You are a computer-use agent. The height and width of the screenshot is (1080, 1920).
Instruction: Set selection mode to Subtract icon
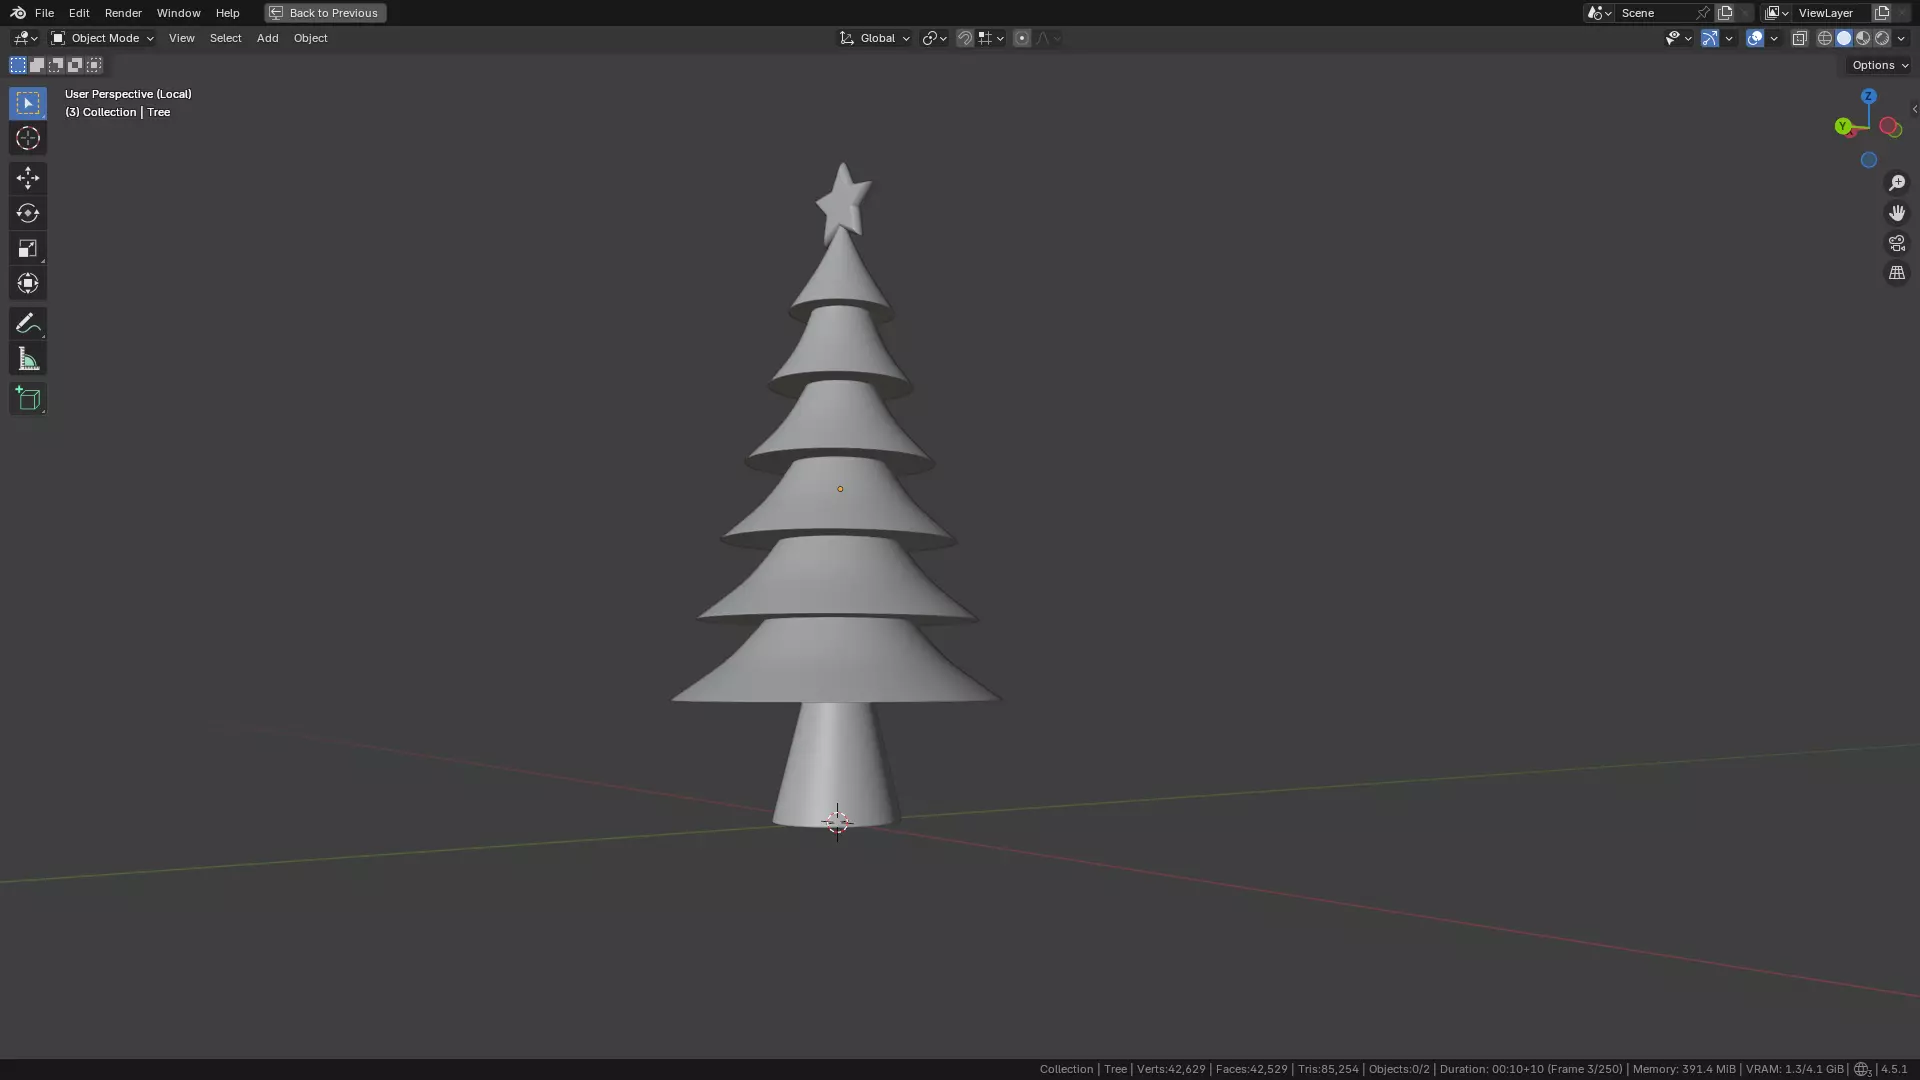point(56,65)
